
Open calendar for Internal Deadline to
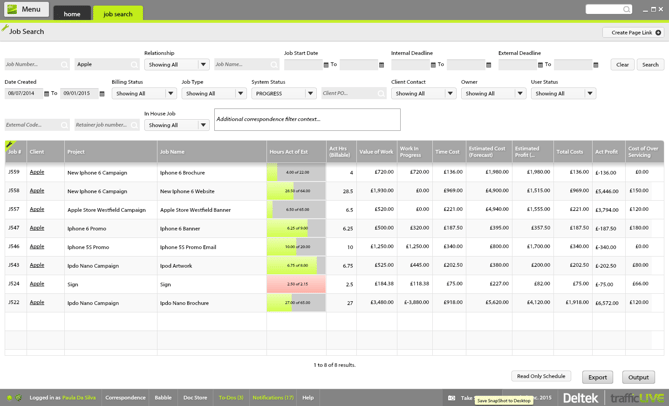click(x=489, y=65)
